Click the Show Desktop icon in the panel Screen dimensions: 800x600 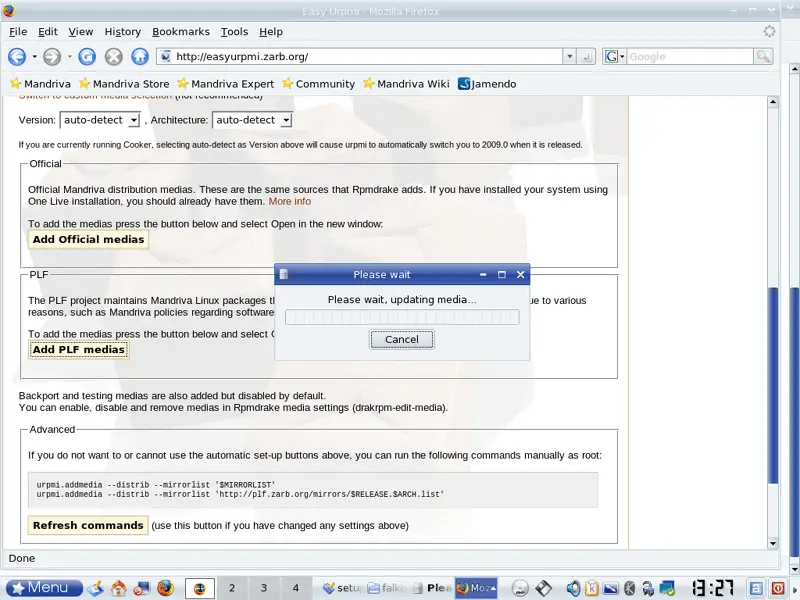[95, 588]
